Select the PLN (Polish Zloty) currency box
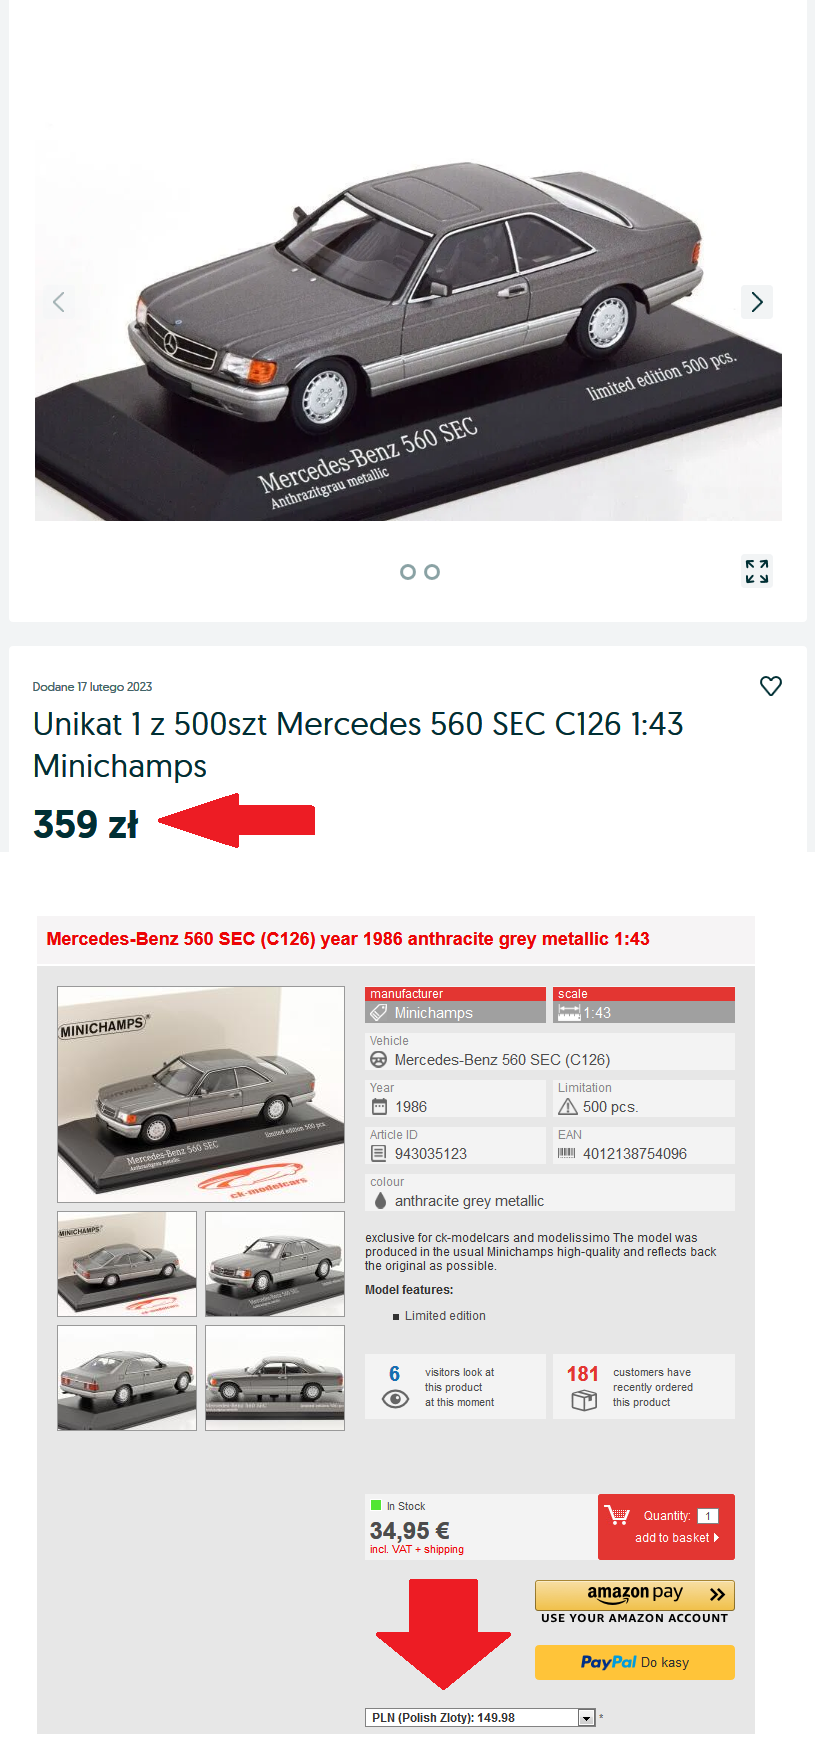The width and height of the screenshot is (832, 1760). [x=480, y=1718]
